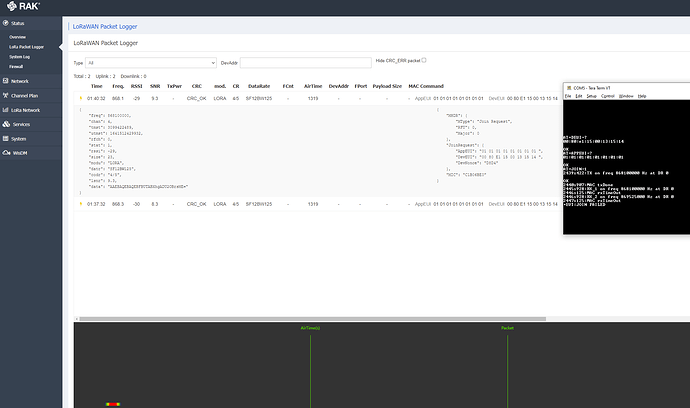Click the WisDM cloud icon

[7, 153]
